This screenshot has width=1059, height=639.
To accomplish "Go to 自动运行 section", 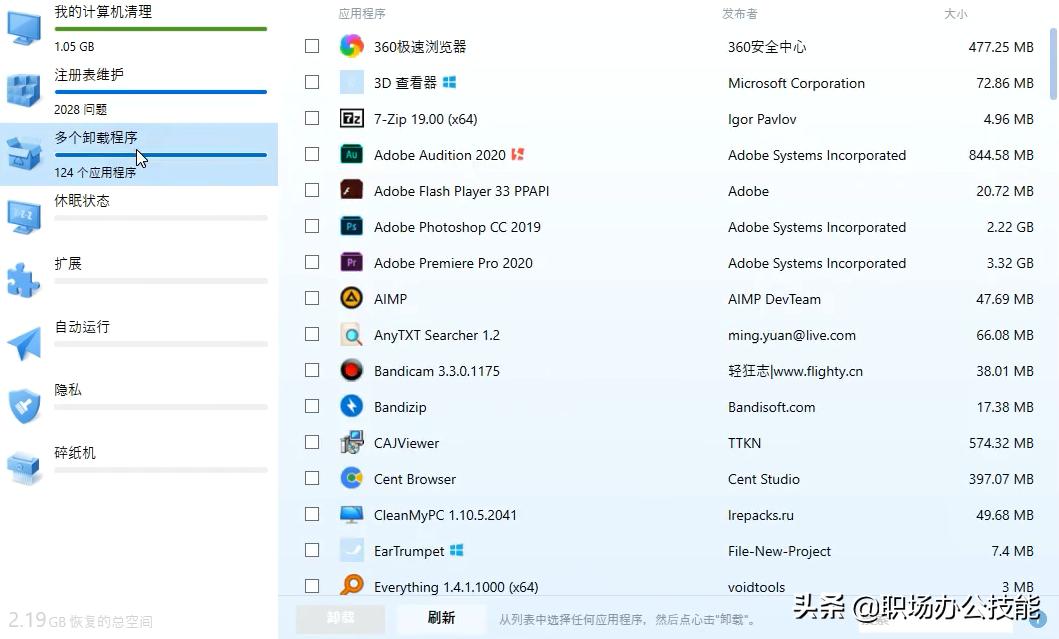I will (138, 343).
